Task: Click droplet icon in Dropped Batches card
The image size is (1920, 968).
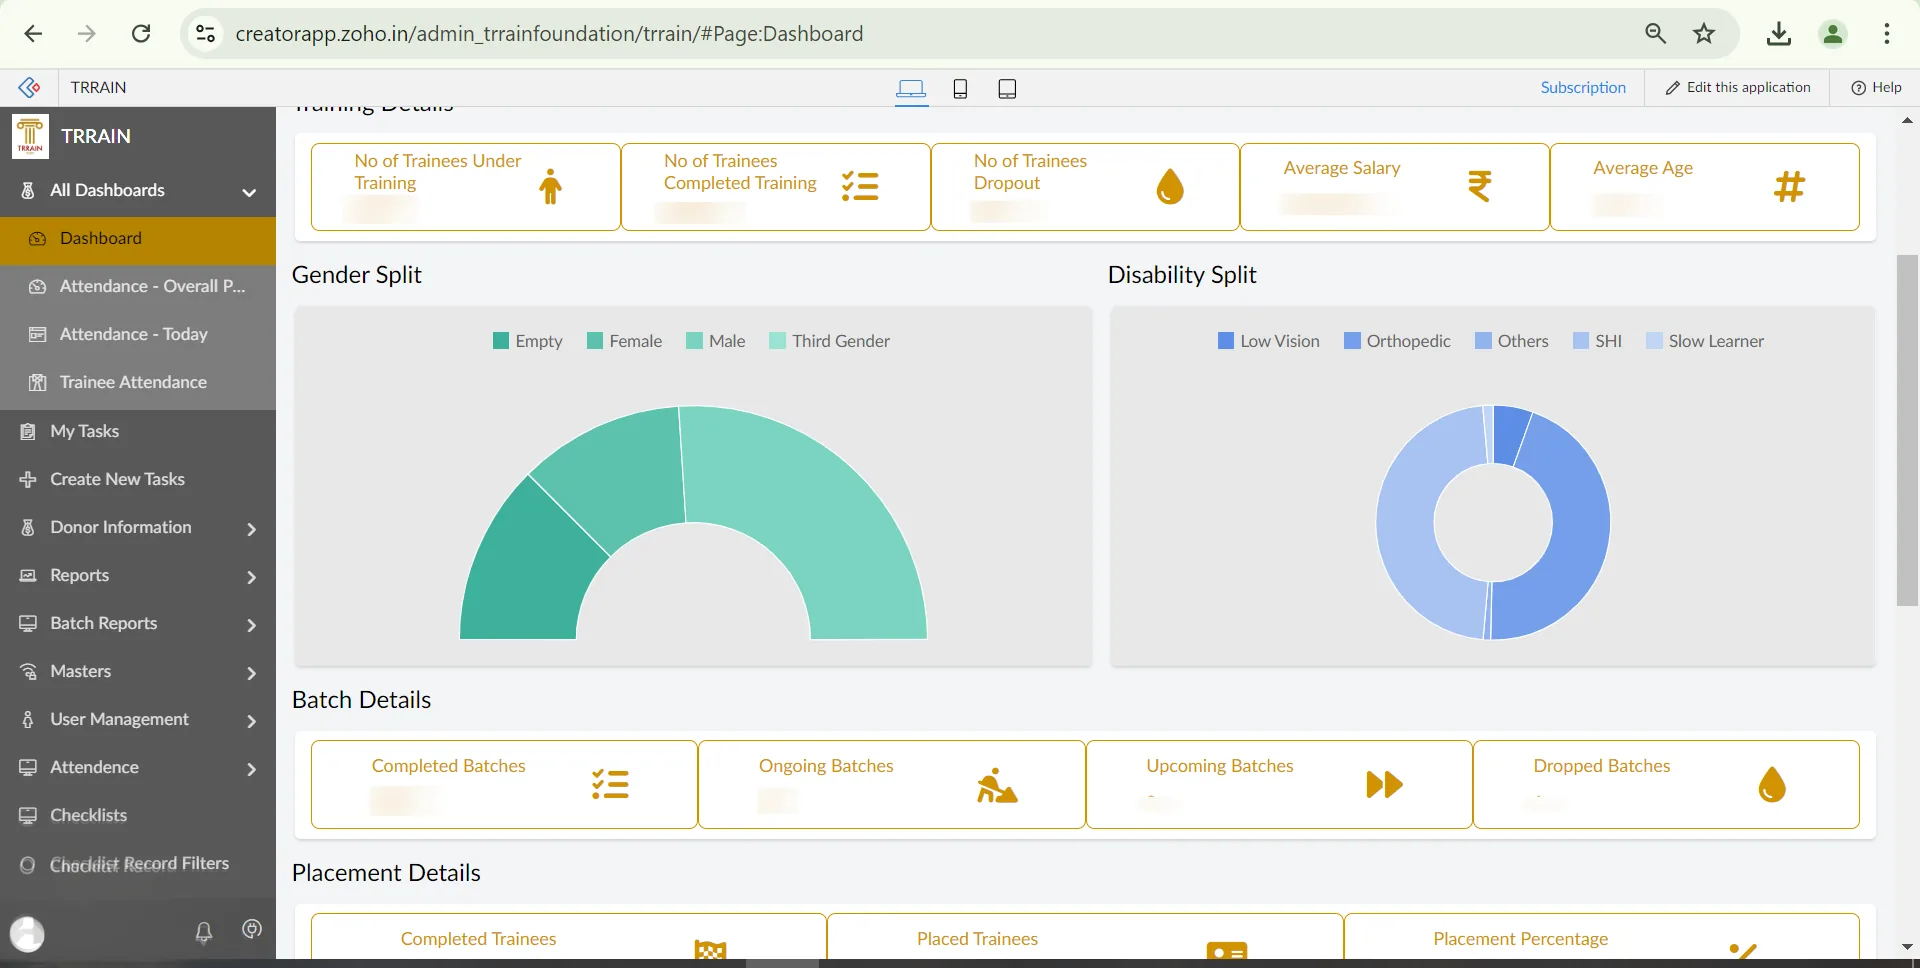Action: tap(1772, 784)
